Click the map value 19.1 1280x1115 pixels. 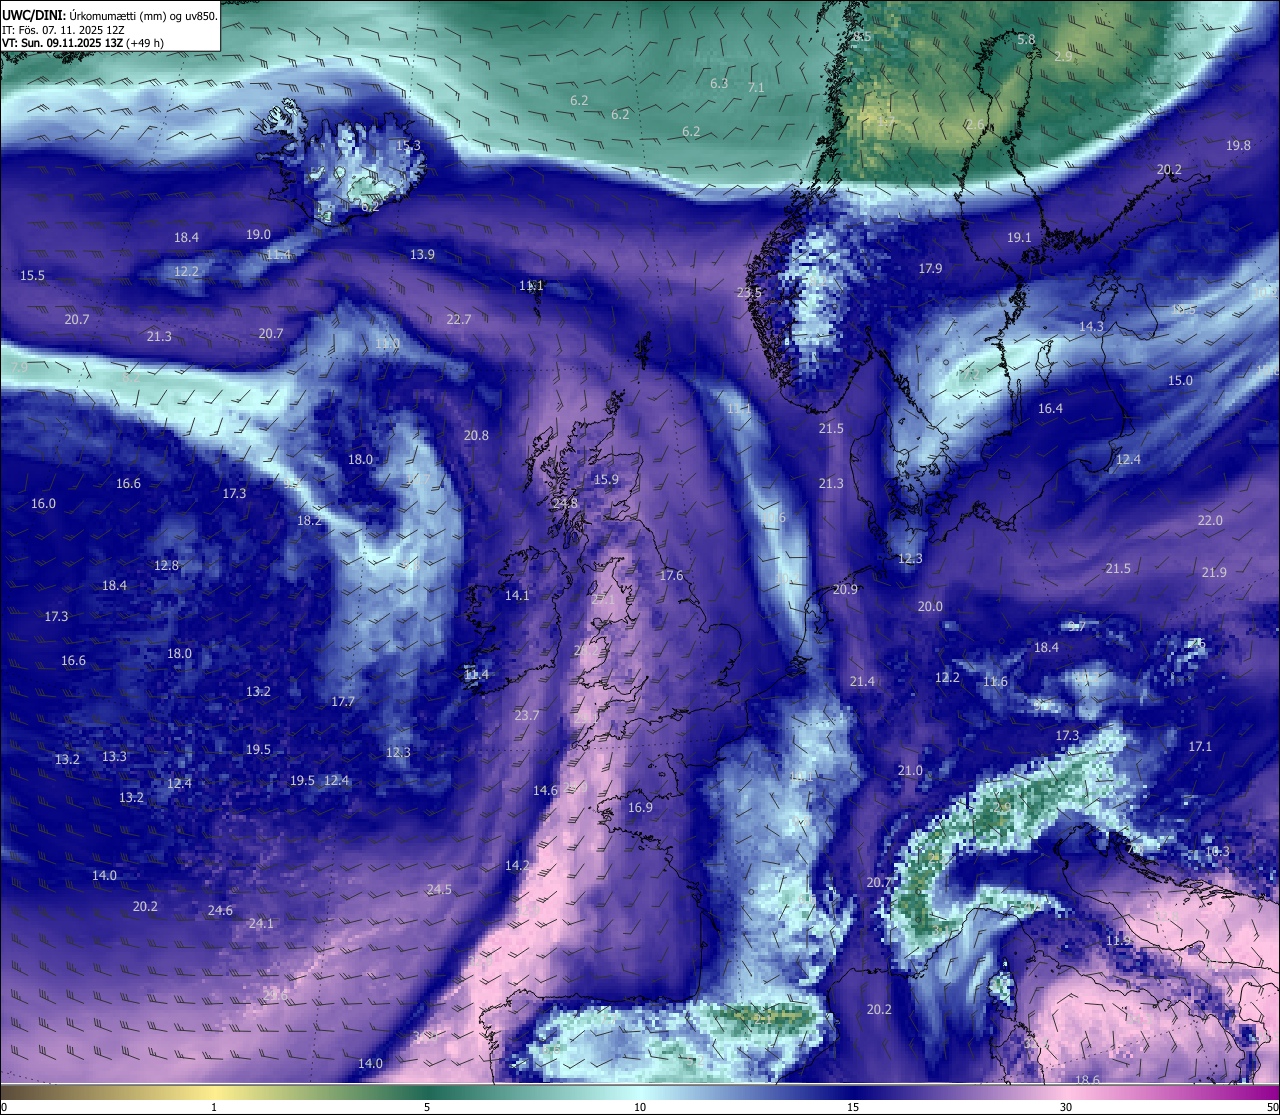coord(1019,238)
